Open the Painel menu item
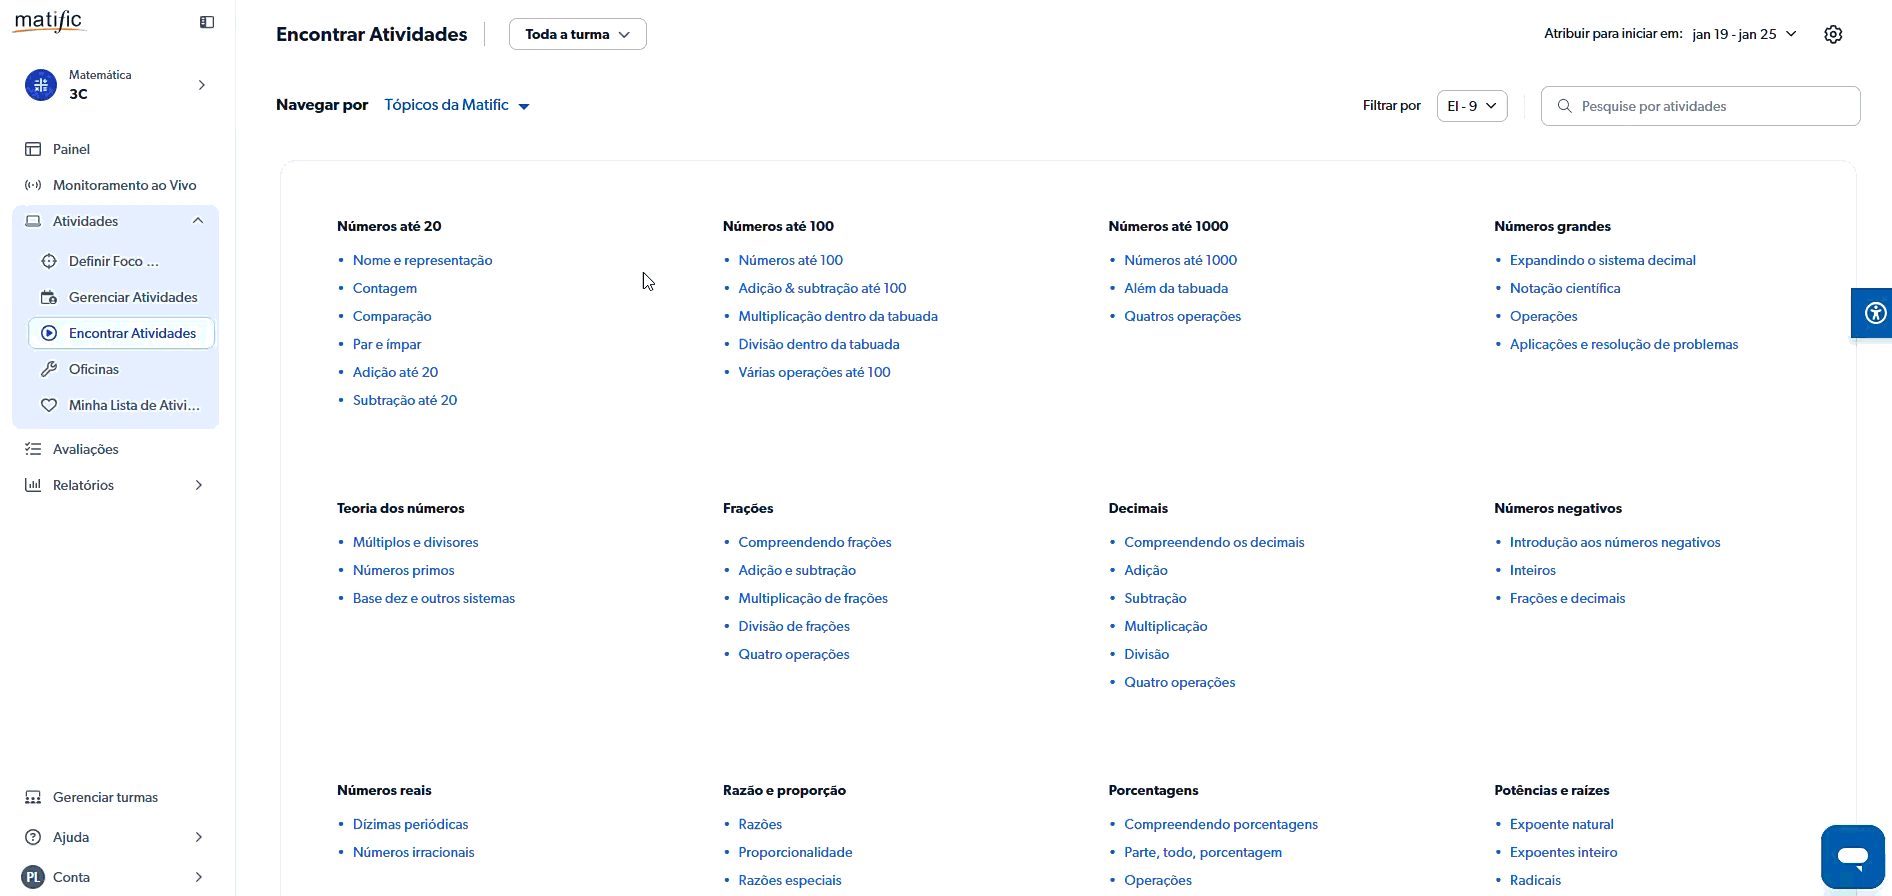 [x=71, y=149]
